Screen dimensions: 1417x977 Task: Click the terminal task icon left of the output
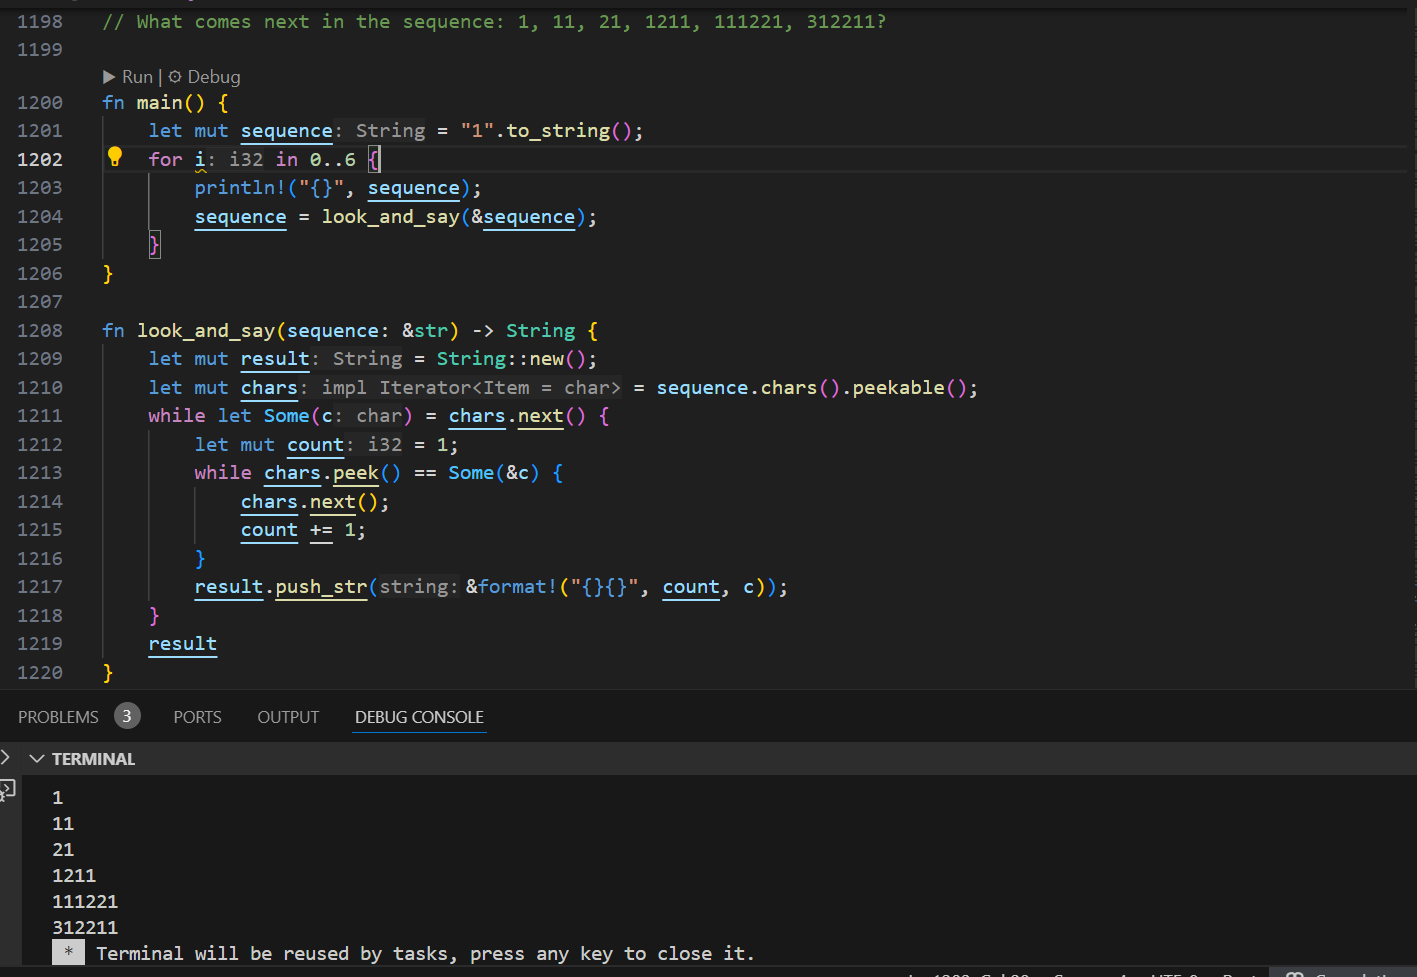pos(7,790)
